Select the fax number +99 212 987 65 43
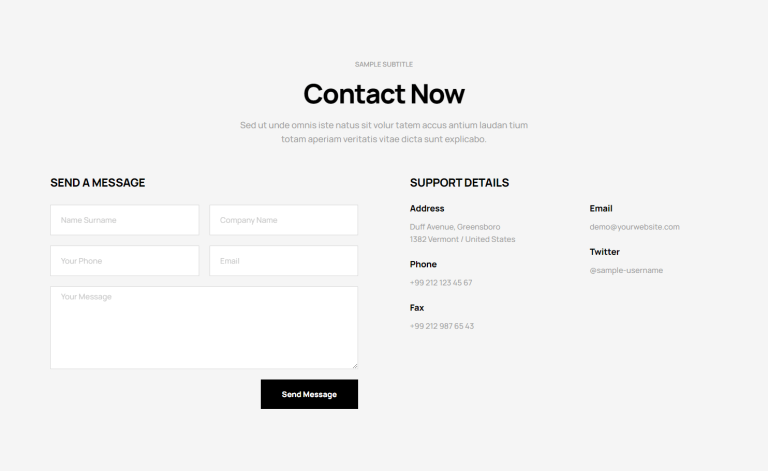This screenshot has height=471, width=768. (x=442, y=326)
